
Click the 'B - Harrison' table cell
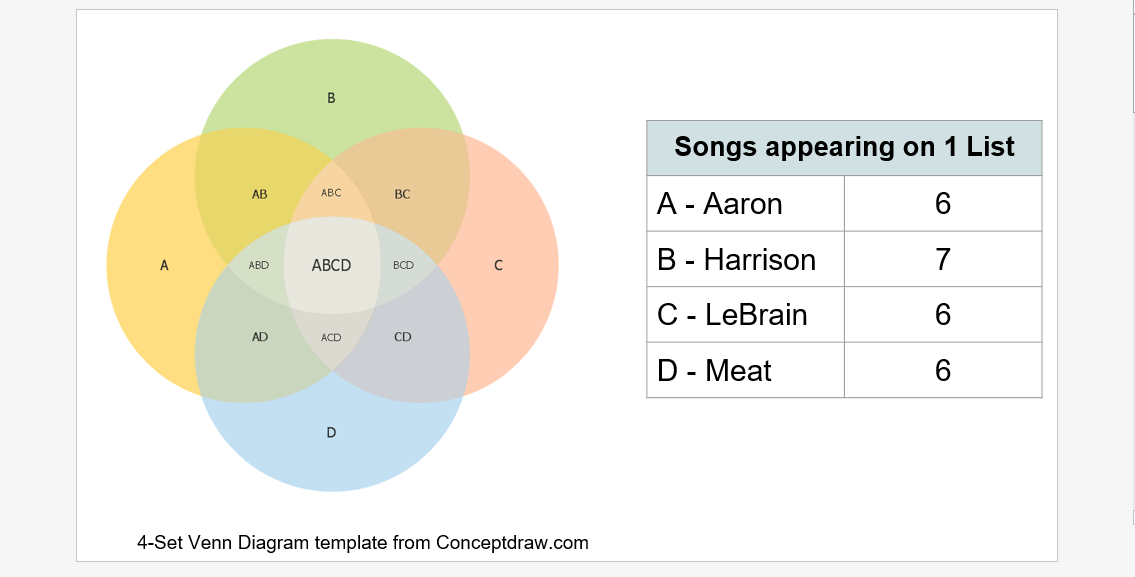pyautogui.click(x=745, y=260)
